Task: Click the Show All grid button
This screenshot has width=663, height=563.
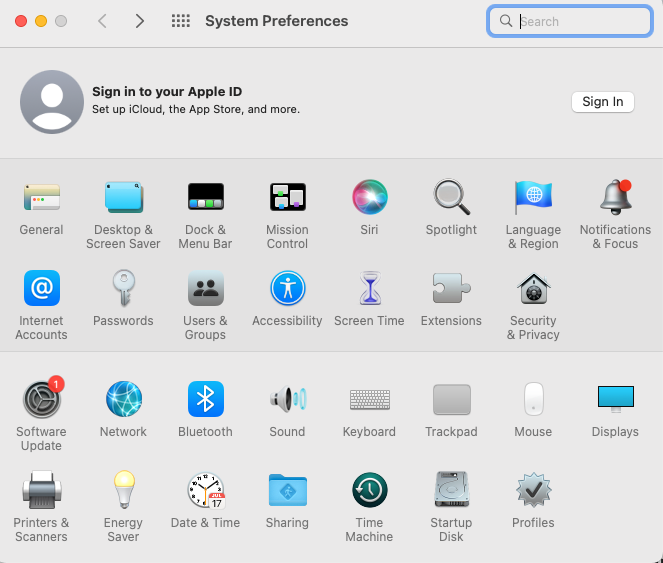Action: 181,21
